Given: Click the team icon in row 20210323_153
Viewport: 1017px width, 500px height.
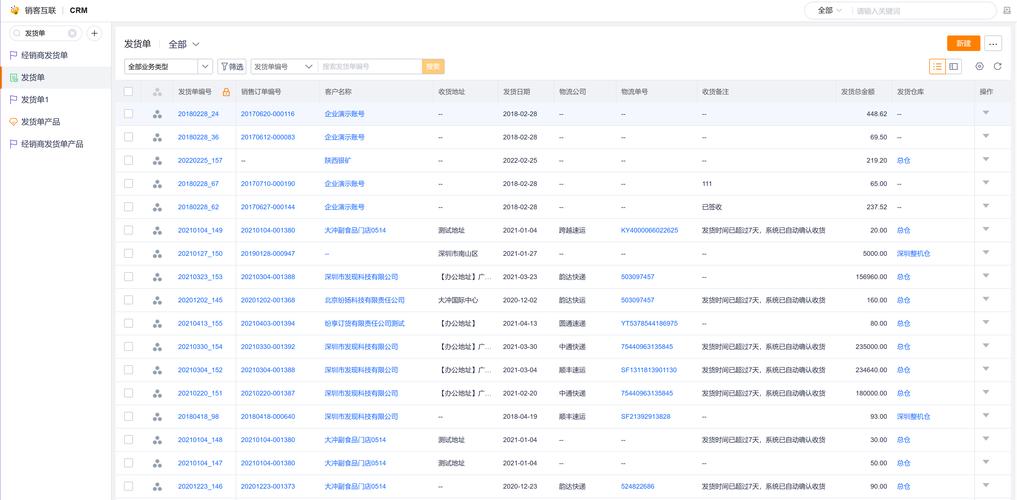Looking at the screenshot, I should 157,277.
